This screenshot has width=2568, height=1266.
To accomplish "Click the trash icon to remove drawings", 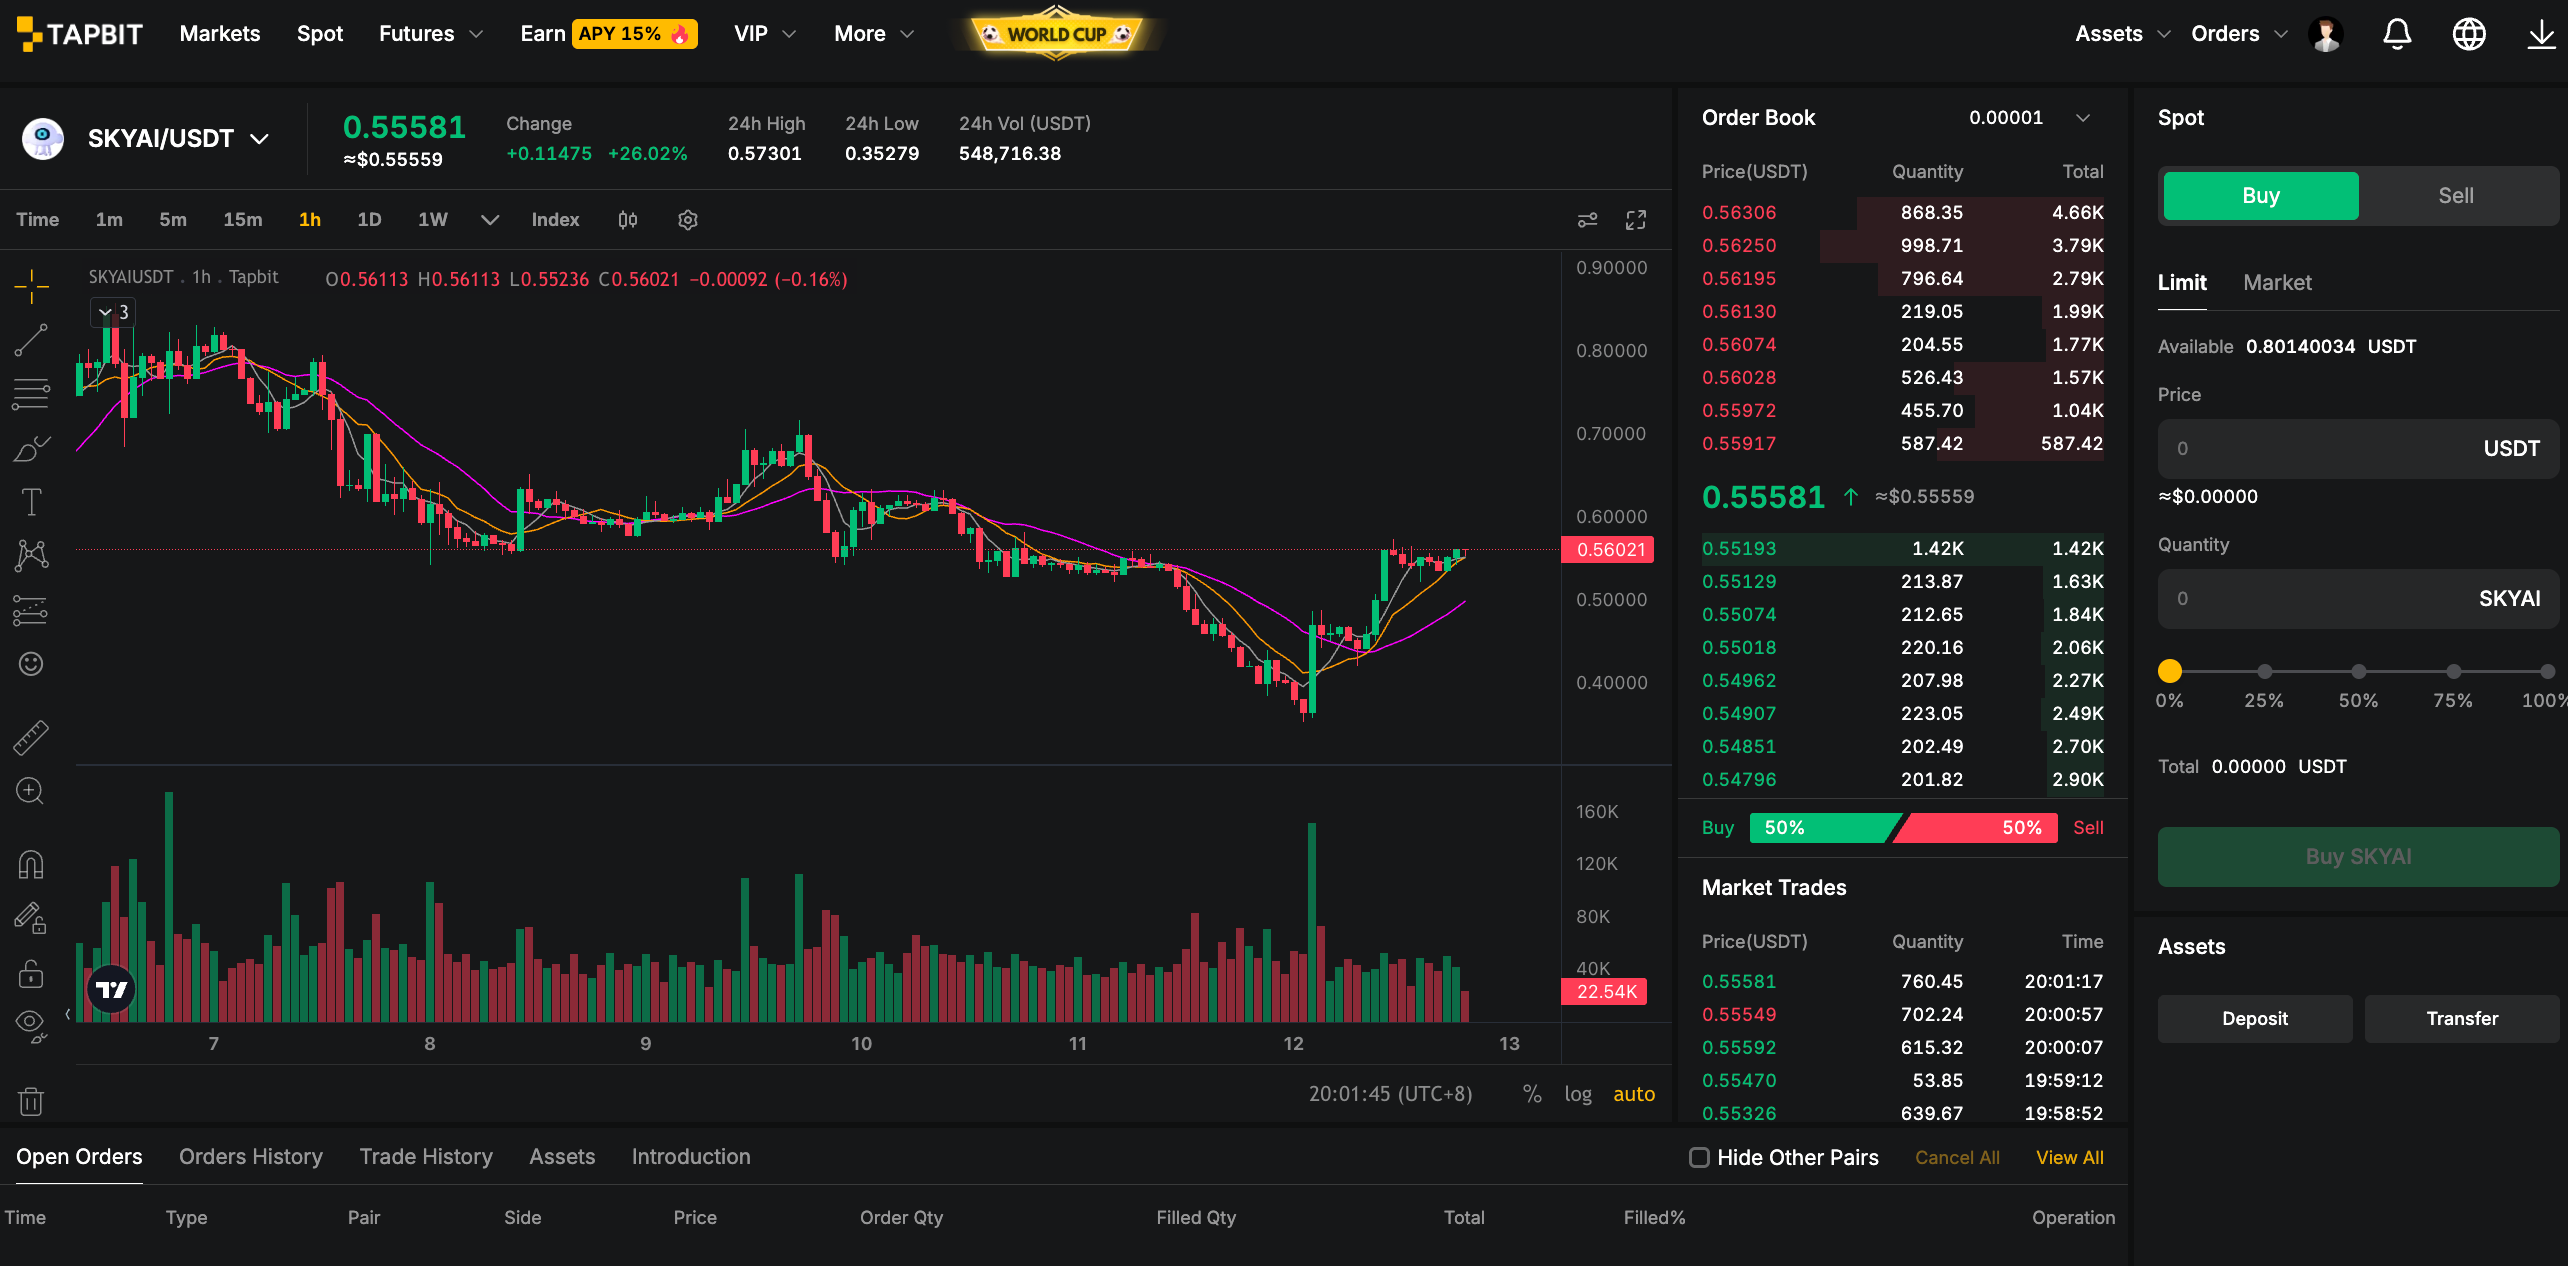I will coord(31,1101).
